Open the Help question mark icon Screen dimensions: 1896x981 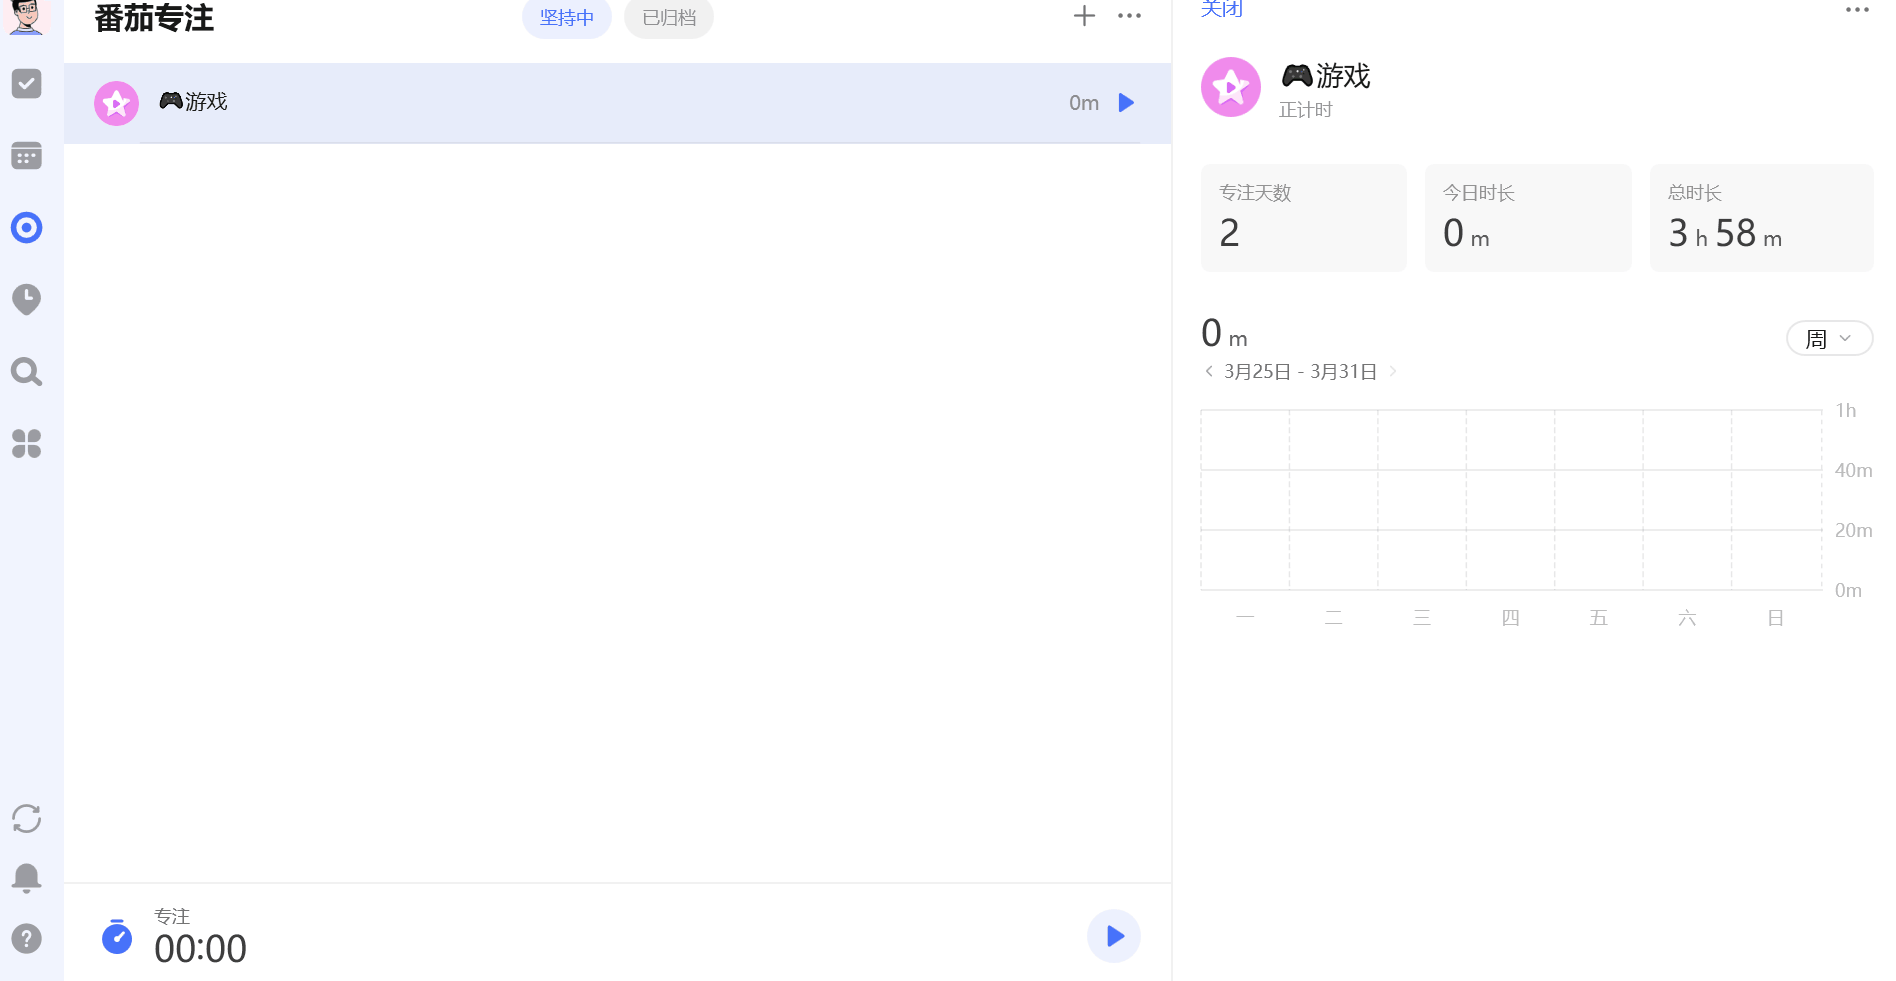tap(27, 938)
